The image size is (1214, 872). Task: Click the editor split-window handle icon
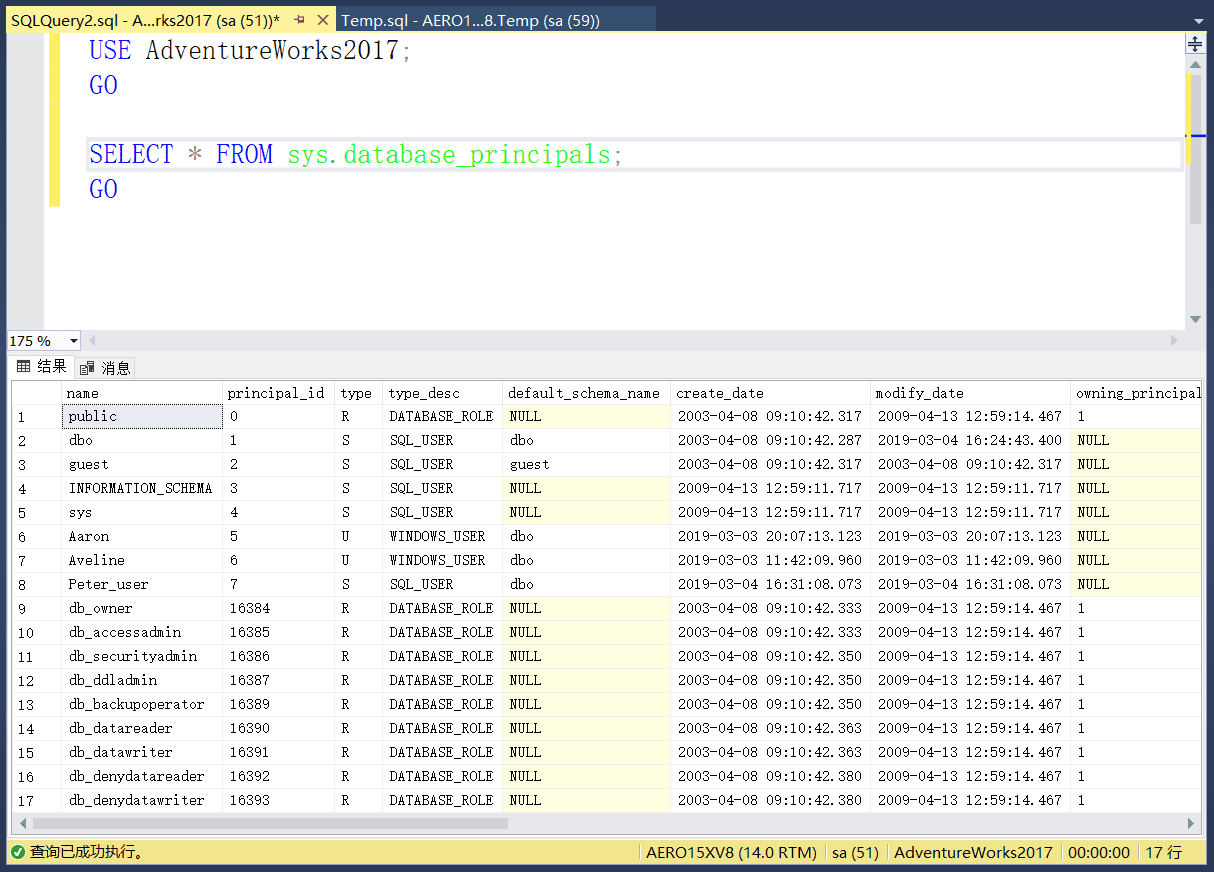pyautogui.click(x=1195, y=44)
